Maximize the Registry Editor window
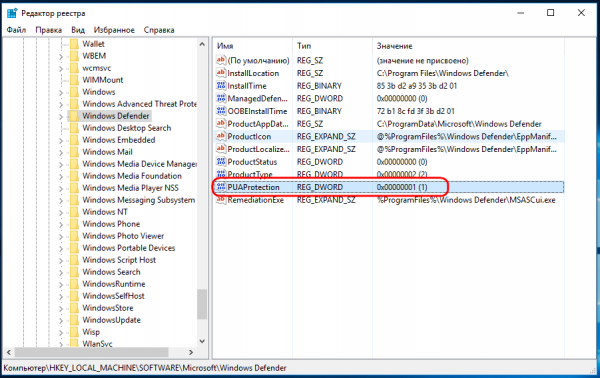 pyautogui.click(x=550, y=13)
